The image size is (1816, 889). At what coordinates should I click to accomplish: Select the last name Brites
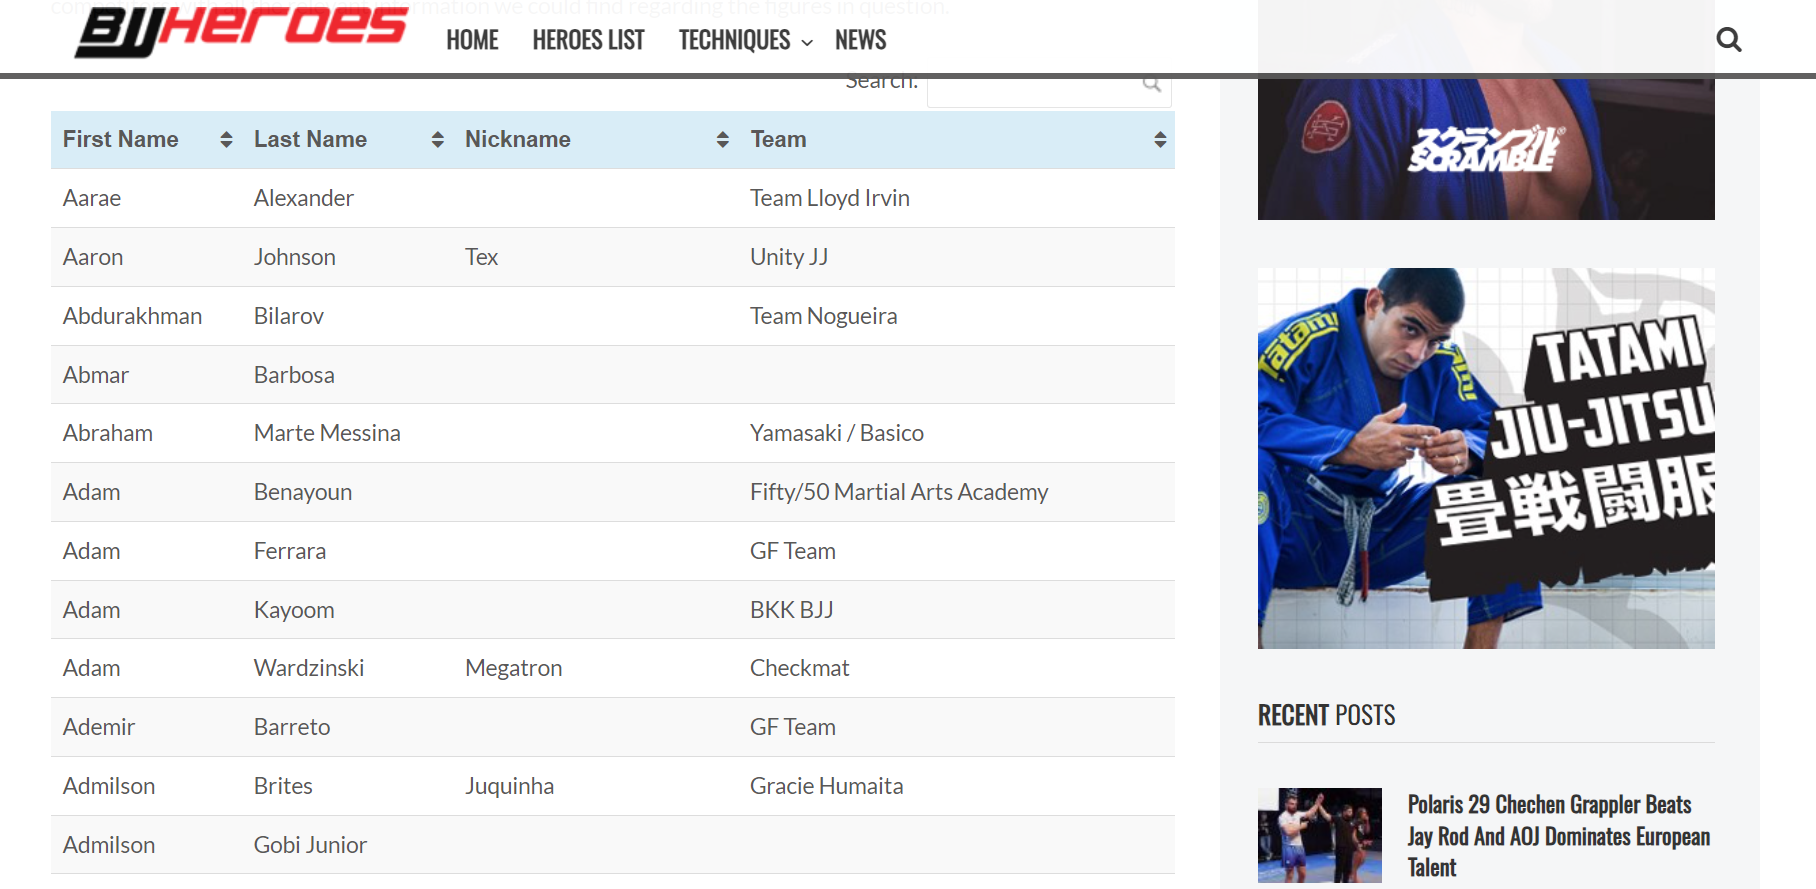[283, 786]
